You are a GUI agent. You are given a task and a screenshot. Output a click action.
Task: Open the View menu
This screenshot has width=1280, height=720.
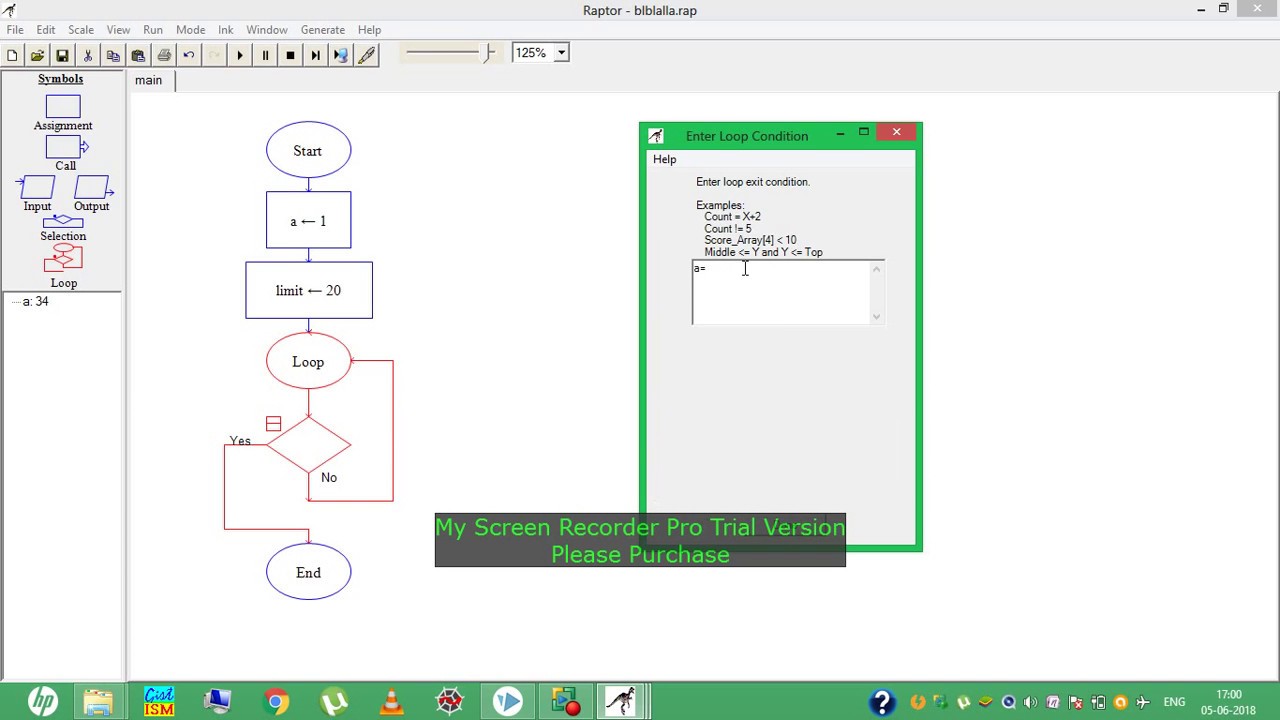(x=118, y=30)
